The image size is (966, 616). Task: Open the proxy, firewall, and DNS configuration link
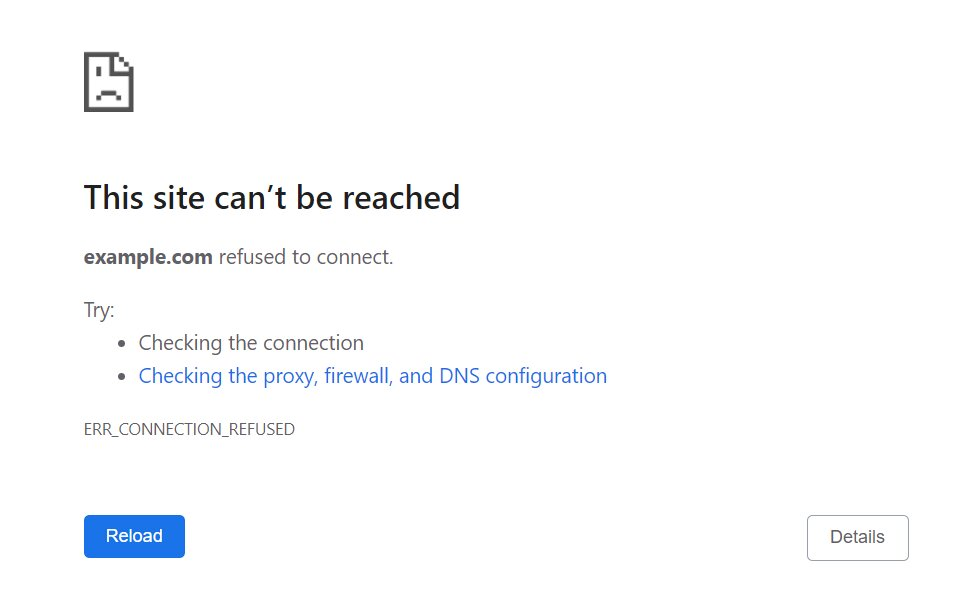372,375
